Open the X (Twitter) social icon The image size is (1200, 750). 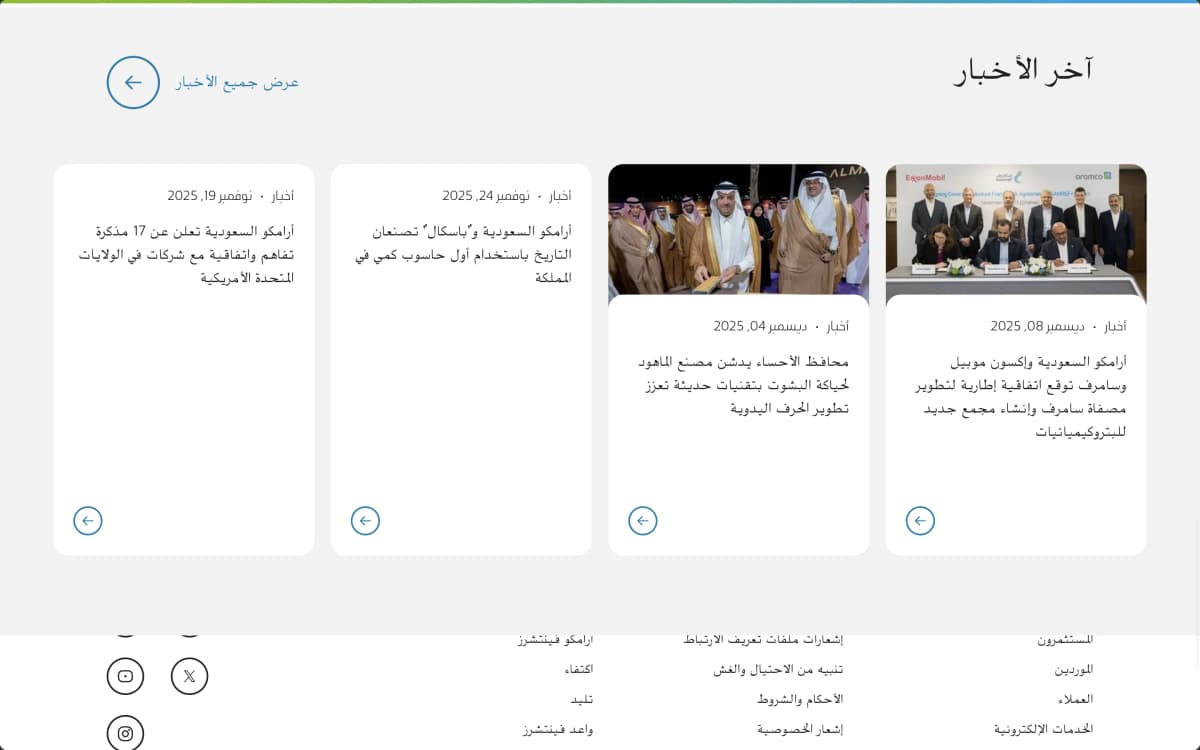[189, 676]
